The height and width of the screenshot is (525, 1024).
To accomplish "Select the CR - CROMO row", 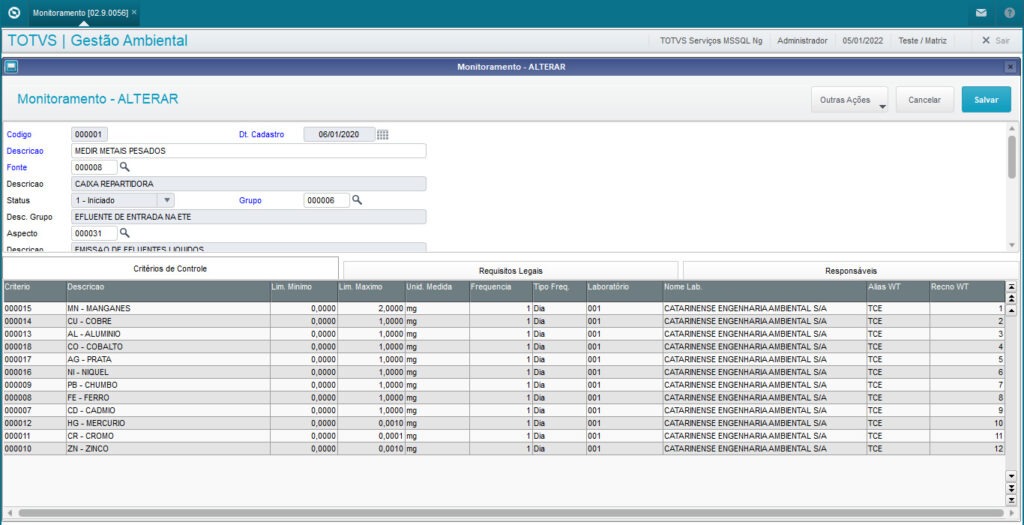I will point(504,436).
